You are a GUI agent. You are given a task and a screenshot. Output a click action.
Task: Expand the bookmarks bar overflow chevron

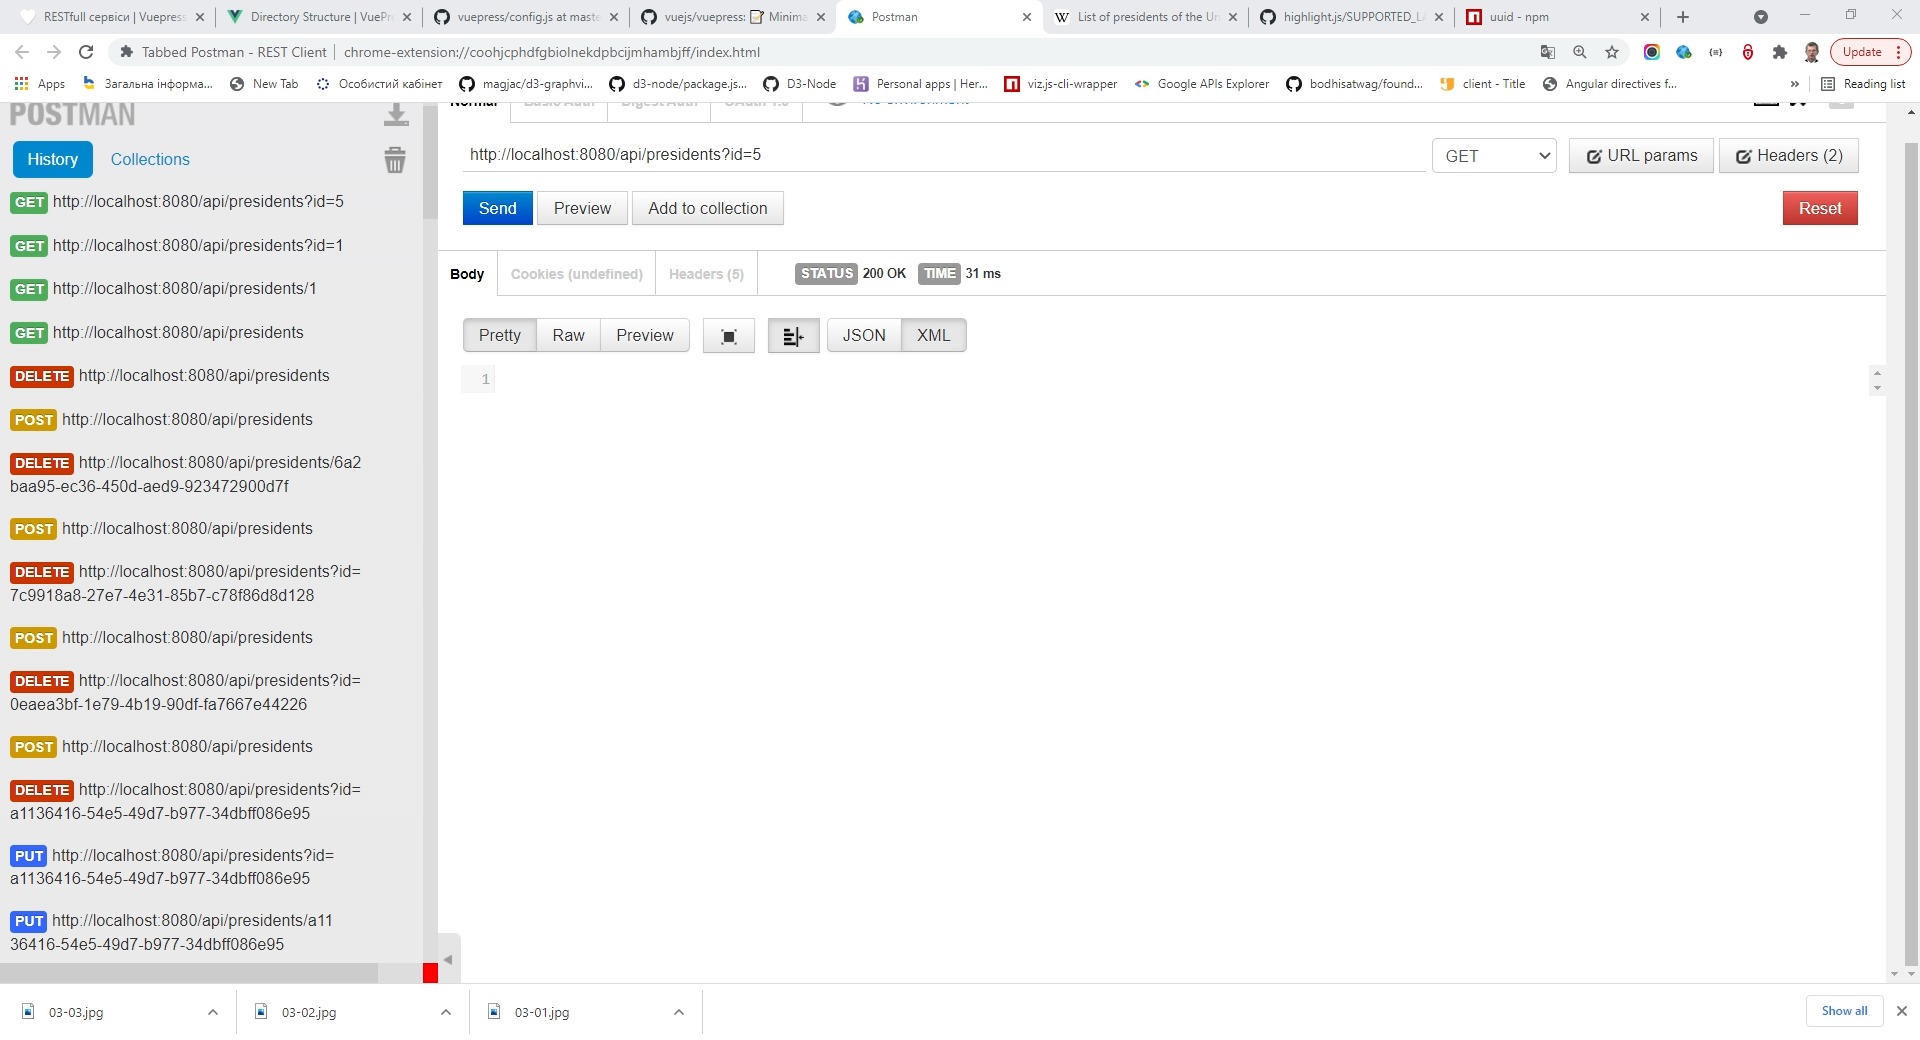coord(1794,84)
